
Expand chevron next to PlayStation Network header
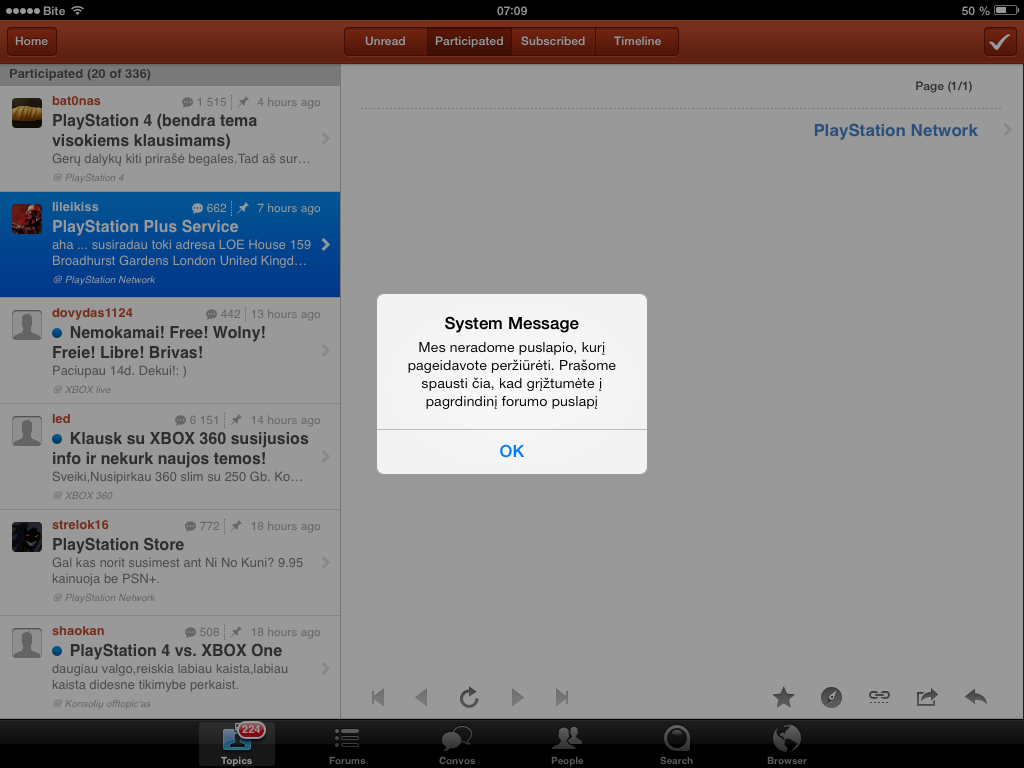tap(1008, 130)
